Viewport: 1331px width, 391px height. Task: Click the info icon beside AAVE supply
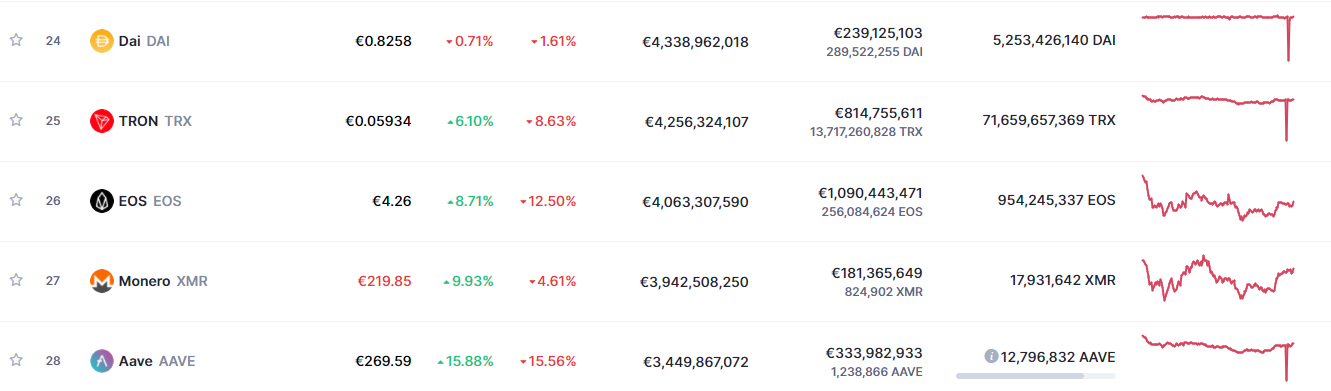pyautogui.click(x=991, y=356)
